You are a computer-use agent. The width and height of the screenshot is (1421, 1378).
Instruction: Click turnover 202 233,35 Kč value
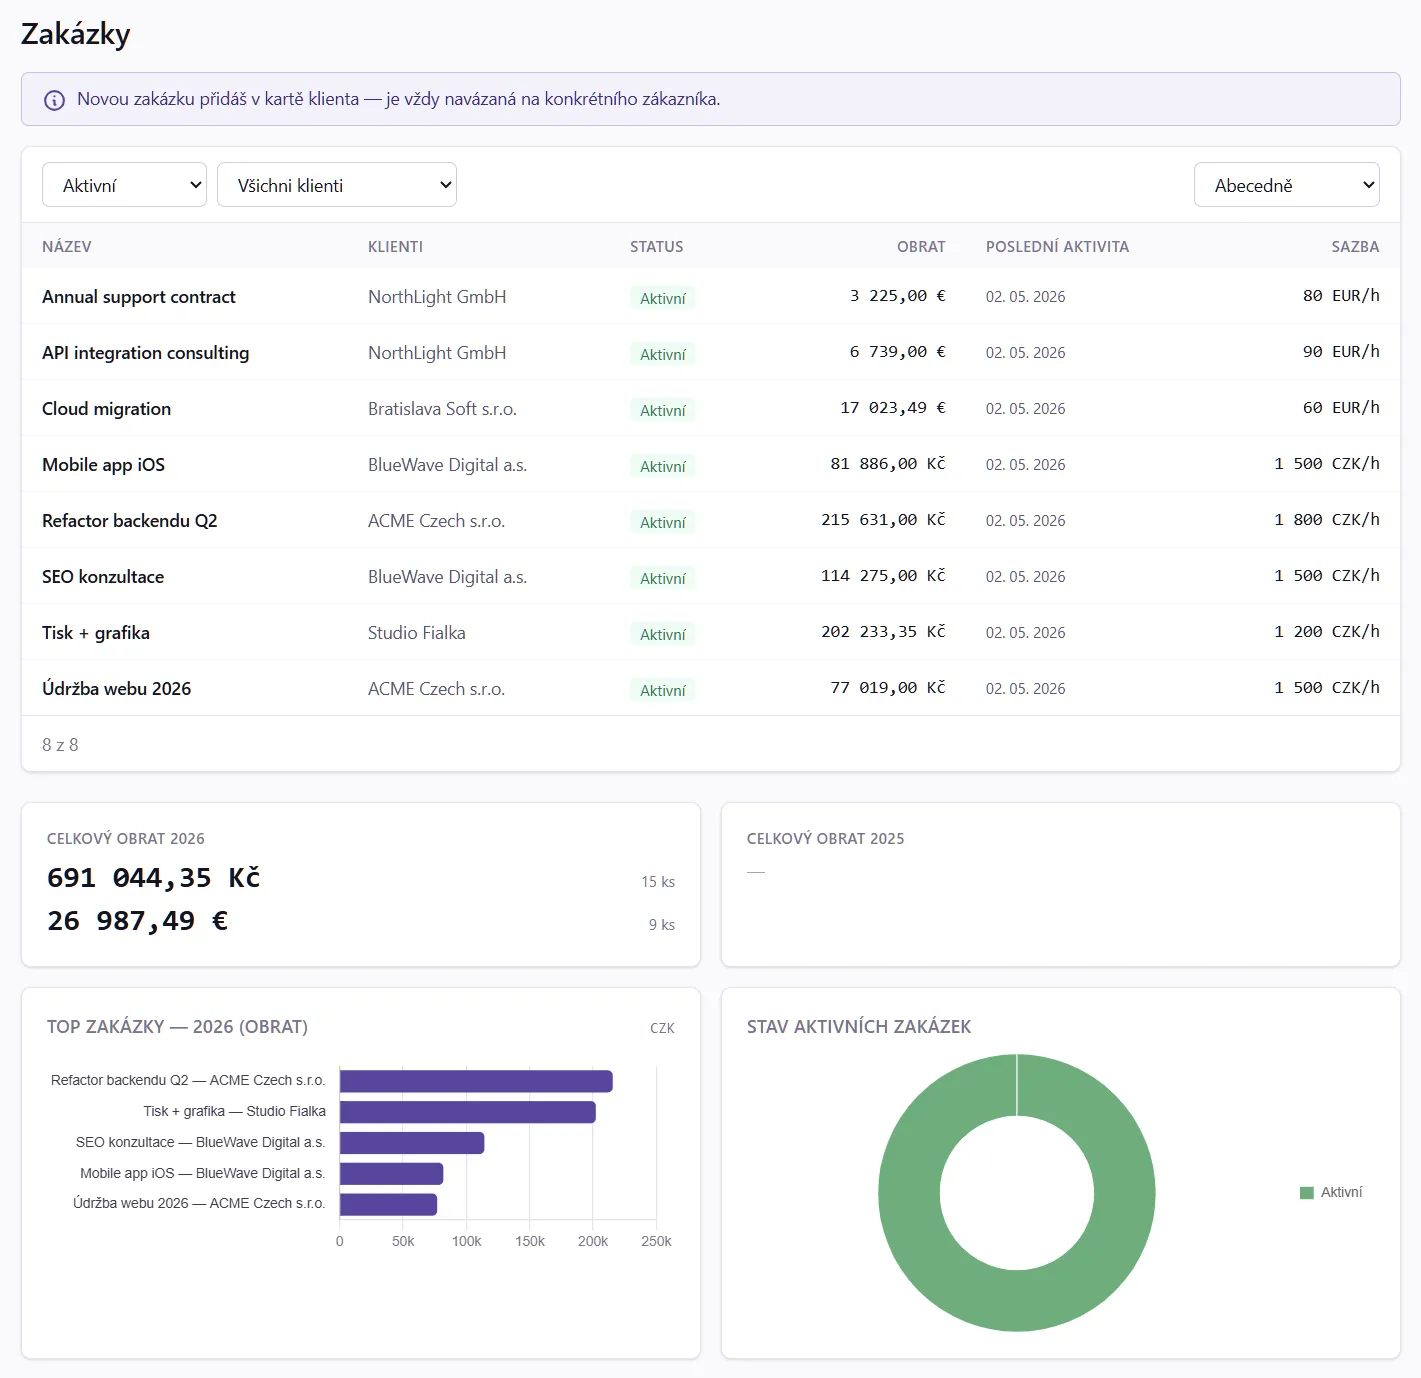point(883,632)
